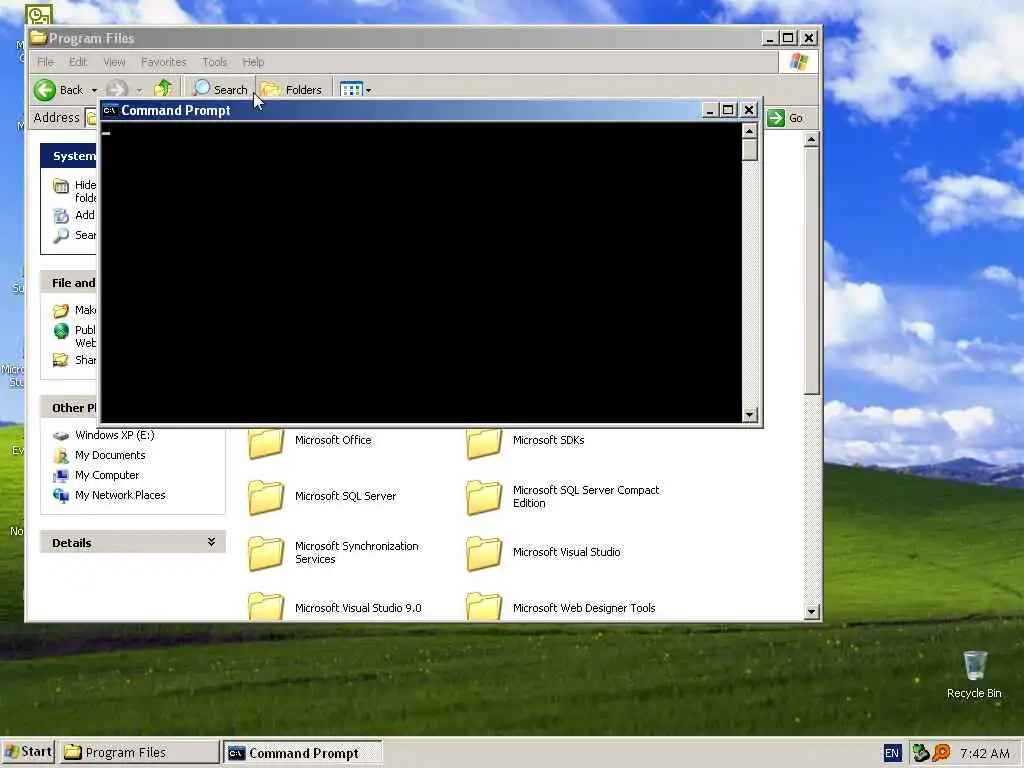Maximize the Command Prompt window
Screen dimensions: 1024x768
click(729, 110)
